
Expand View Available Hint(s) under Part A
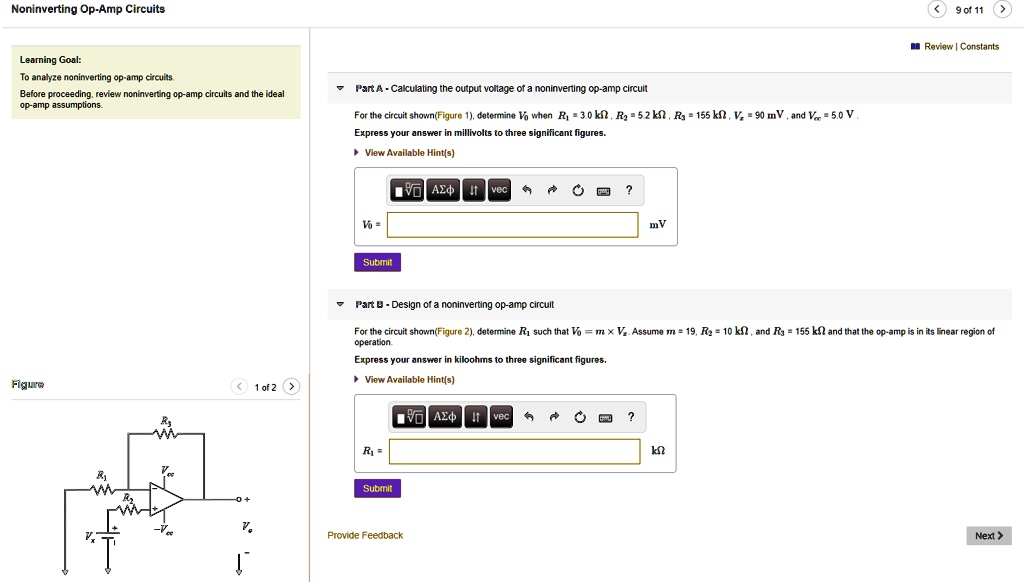pos(409,153)
